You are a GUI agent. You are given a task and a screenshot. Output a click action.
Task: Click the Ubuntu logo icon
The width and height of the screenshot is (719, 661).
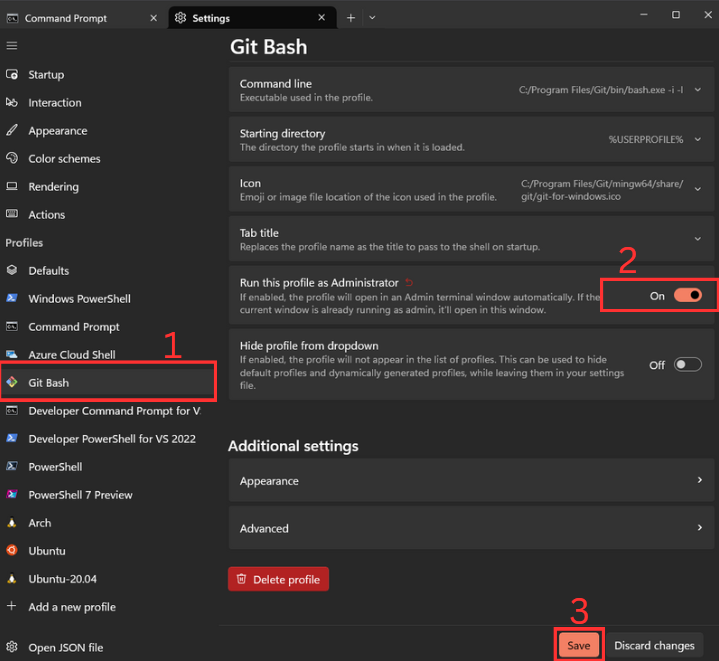point(12,550)
